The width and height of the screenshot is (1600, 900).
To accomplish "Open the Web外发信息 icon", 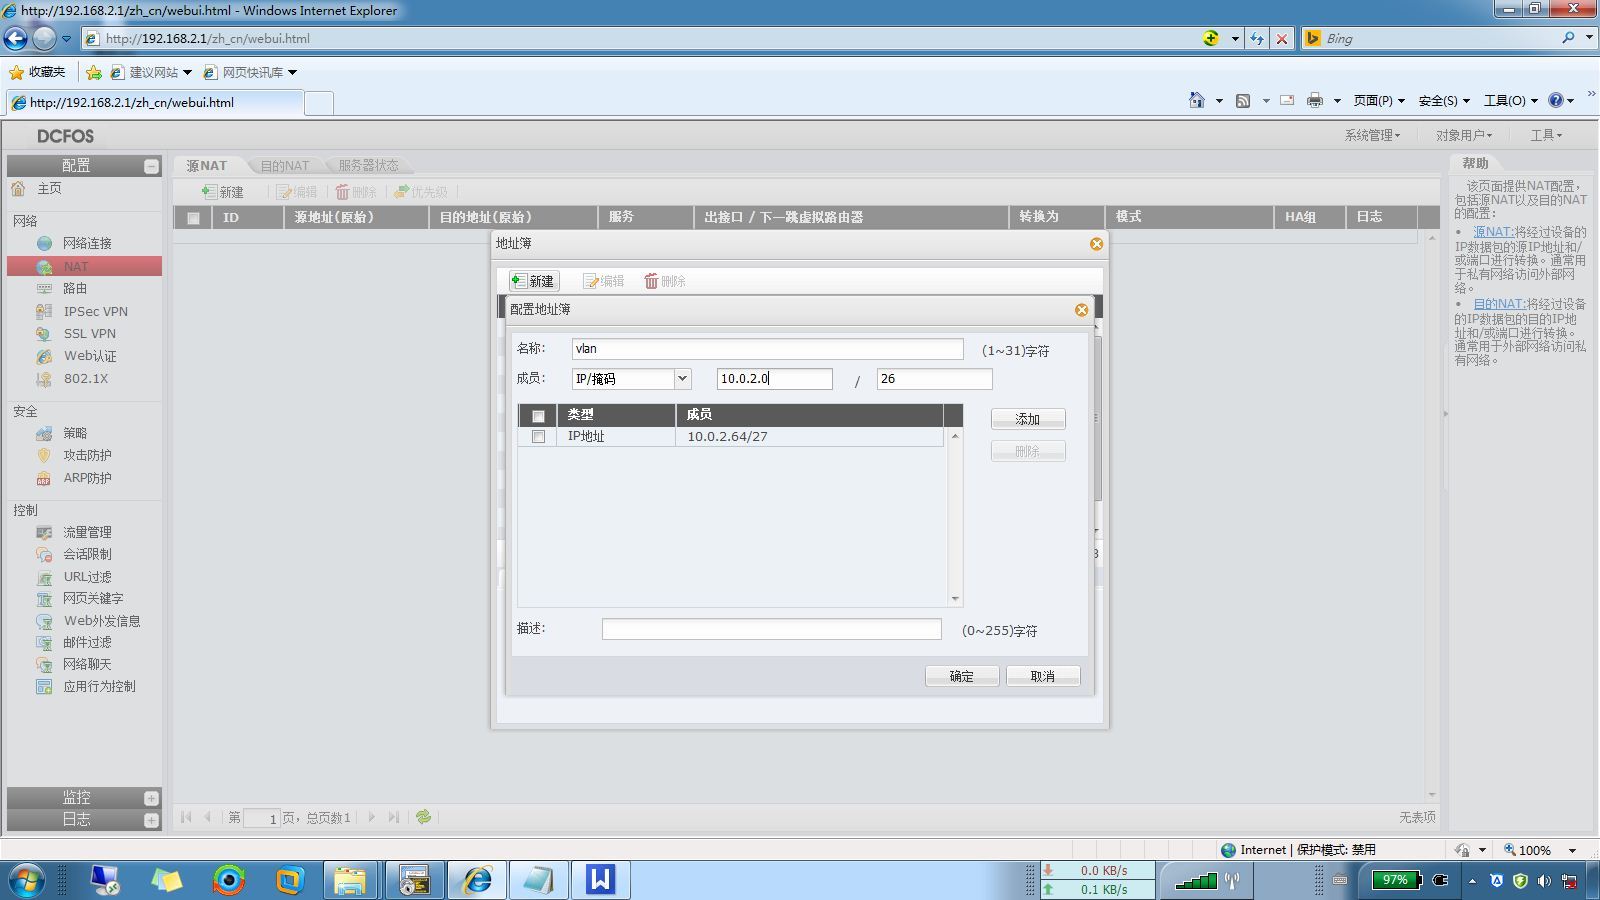I will point(44,621).
